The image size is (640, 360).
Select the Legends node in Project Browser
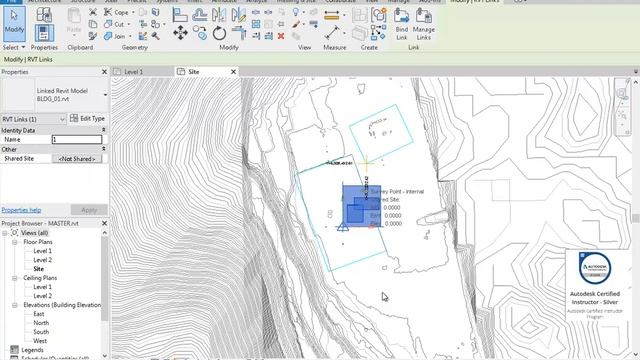click(32, 350)
